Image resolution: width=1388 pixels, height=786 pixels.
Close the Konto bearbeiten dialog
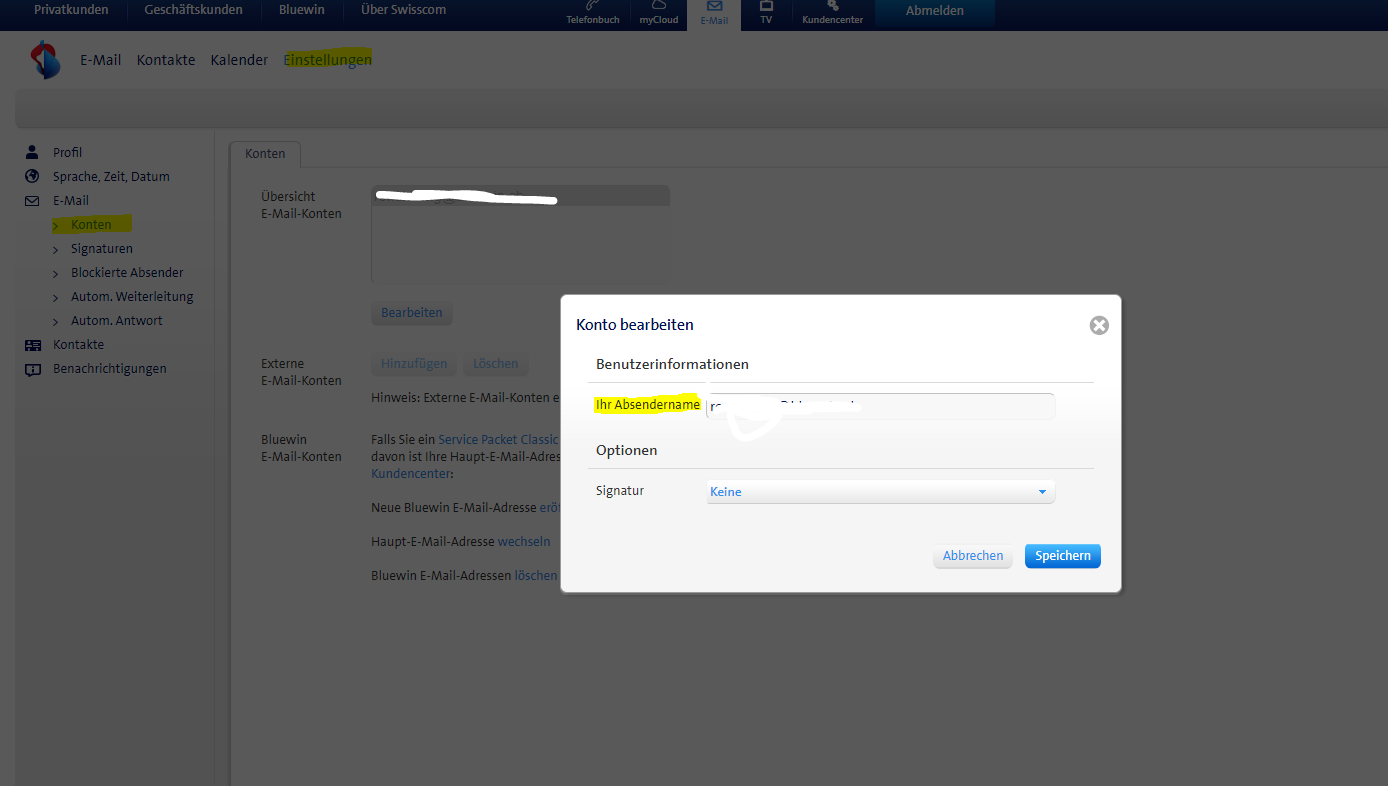pos(1099,325)
